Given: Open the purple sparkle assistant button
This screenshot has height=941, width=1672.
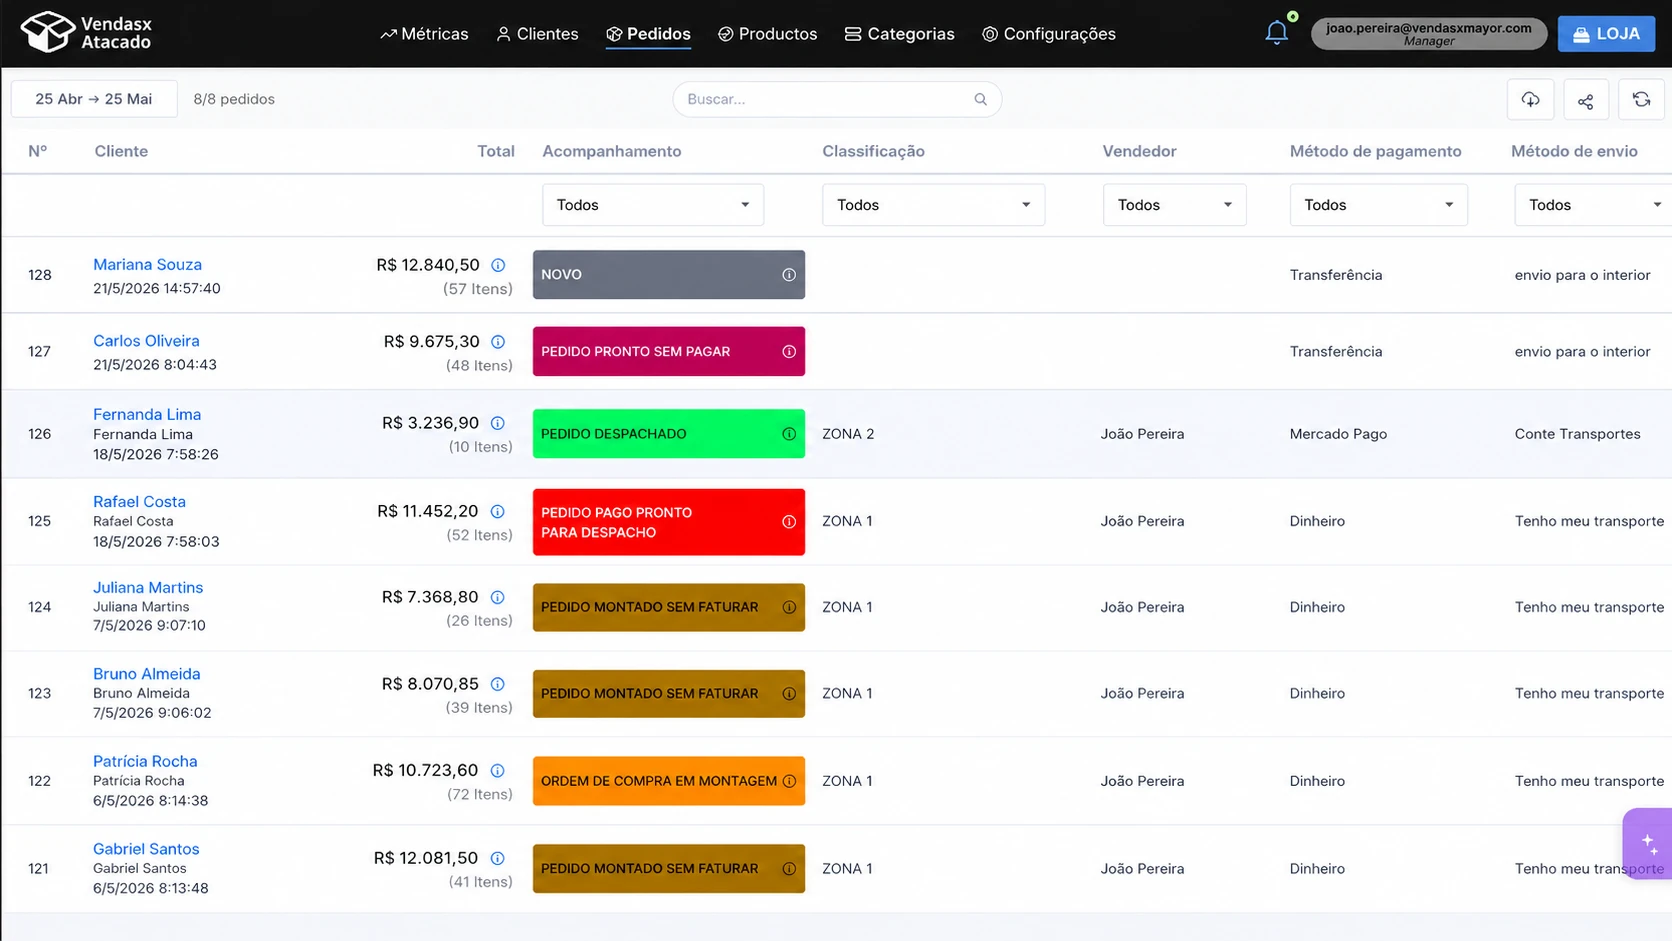Looking at the screenshot, I should click(1648, 844).
